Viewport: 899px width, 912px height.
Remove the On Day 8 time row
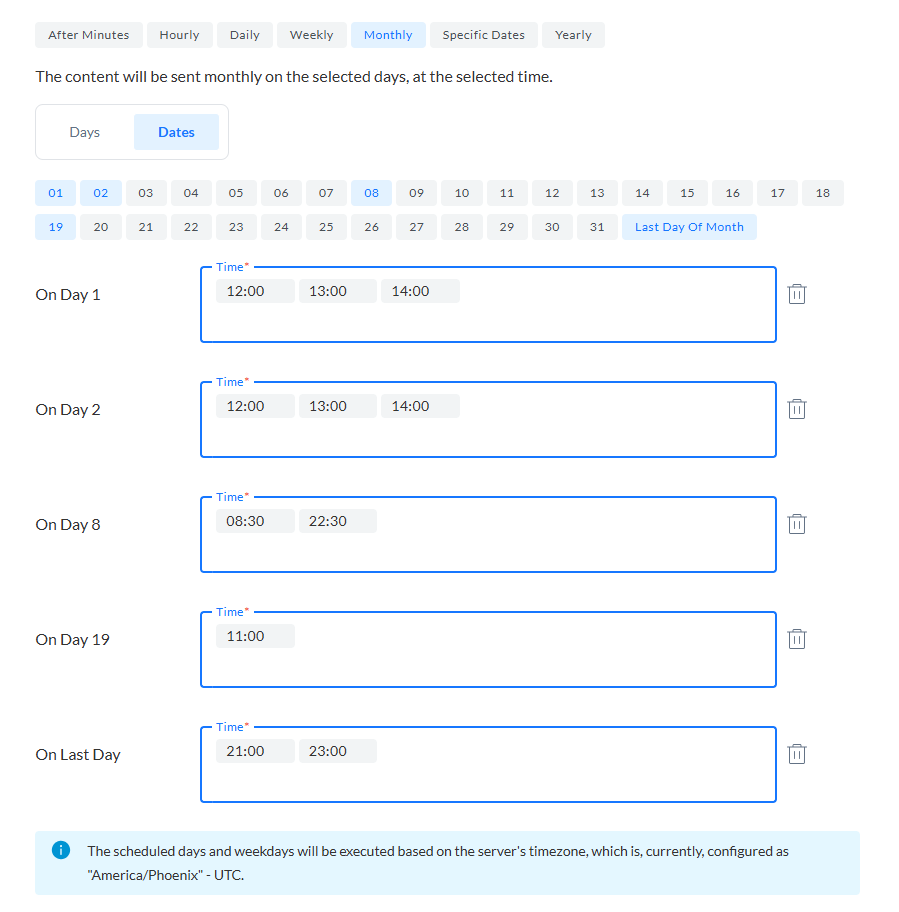click(x=797, y=524)
